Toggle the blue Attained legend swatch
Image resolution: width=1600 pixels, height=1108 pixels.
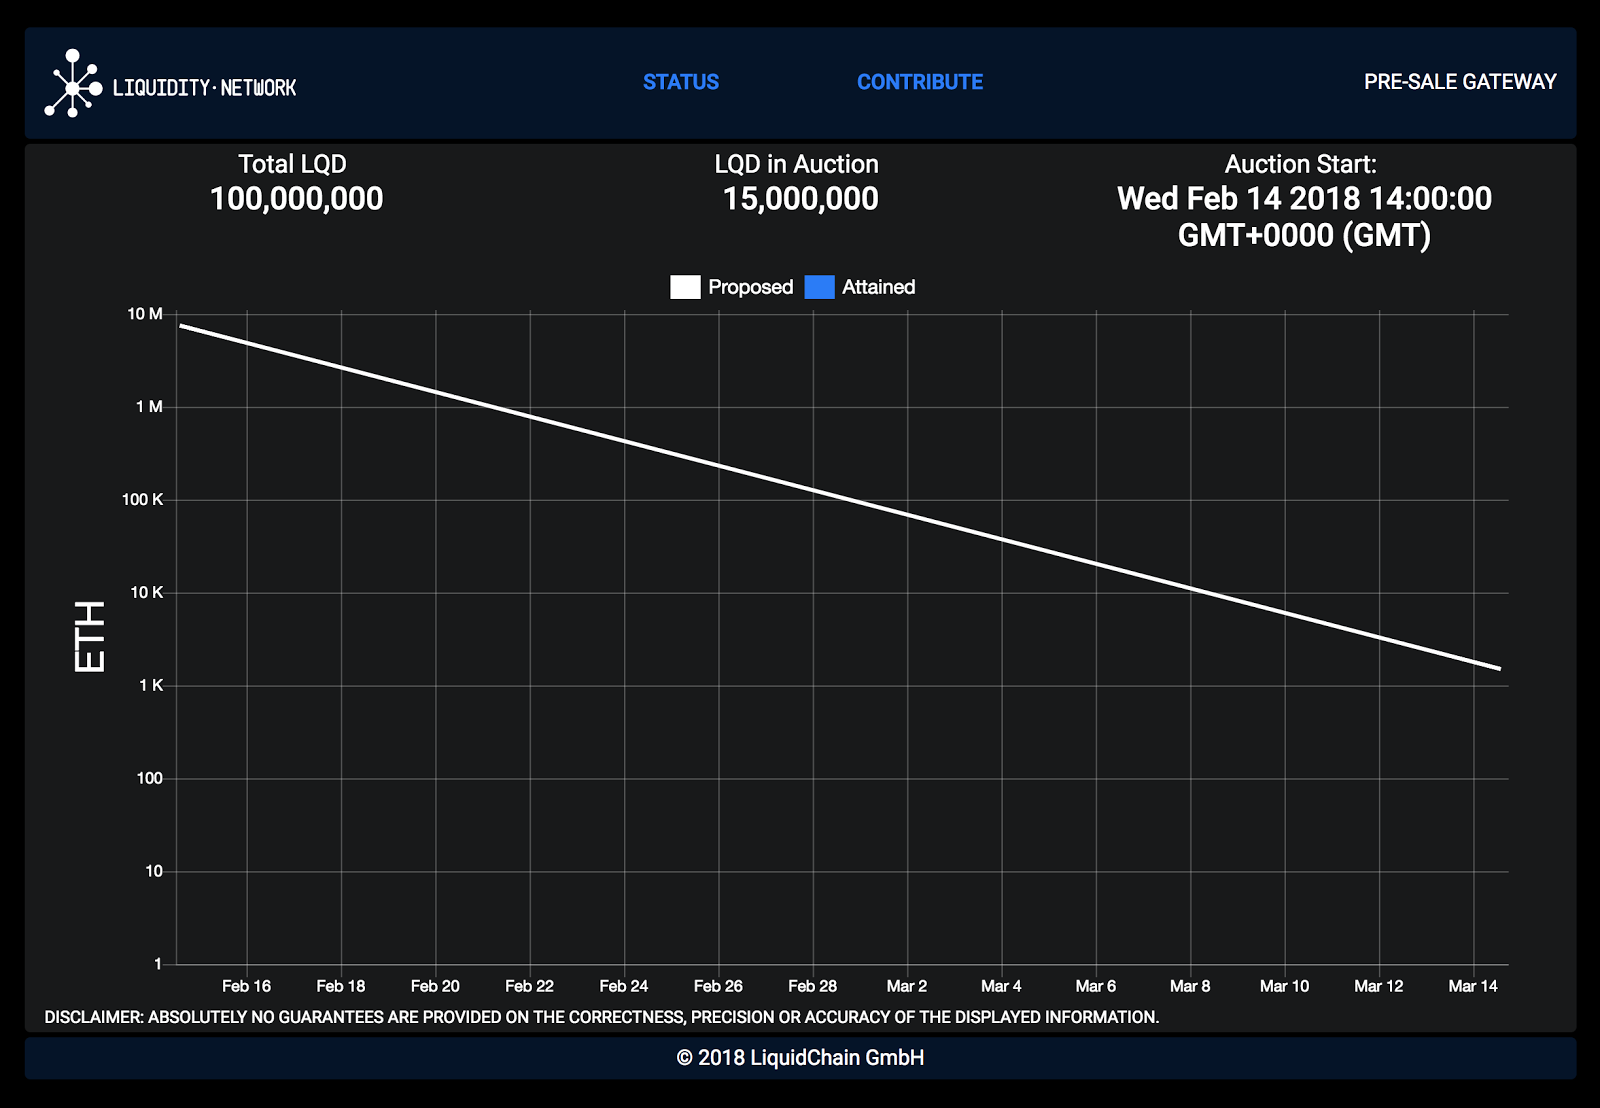point(820,287)
